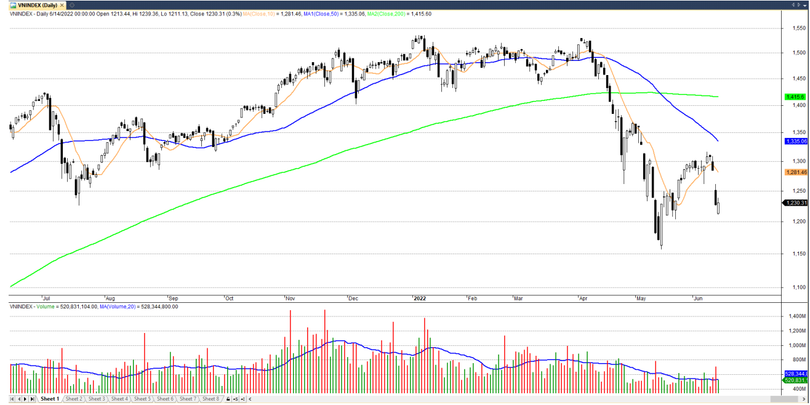Jump to first sheet navigation arrow
The image size is (810, 405).
(12, 399)
